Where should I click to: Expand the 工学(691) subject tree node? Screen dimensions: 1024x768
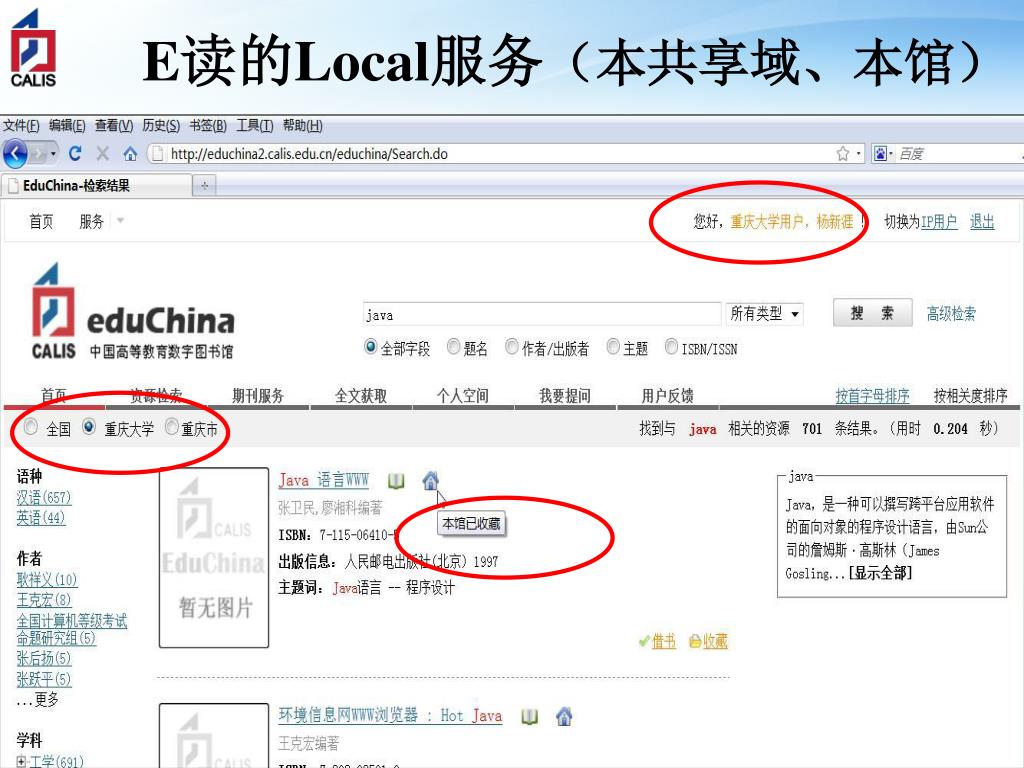(22, 761)
